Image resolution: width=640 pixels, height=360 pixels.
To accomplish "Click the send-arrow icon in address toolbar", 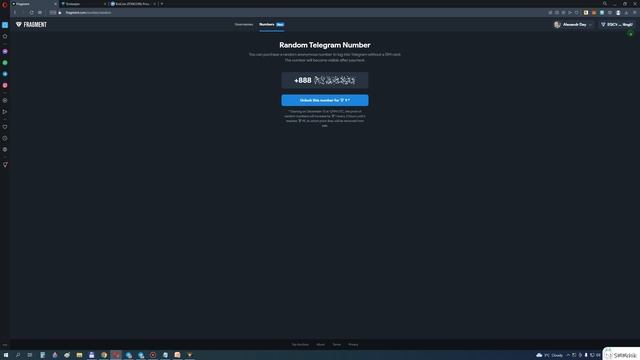I will click(570, 13).
